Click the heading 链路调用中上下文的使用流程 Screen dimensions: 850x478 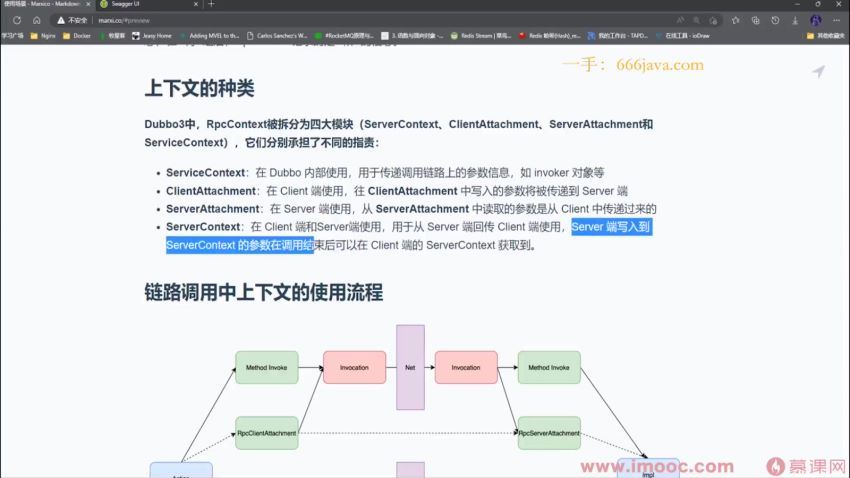(263, 293)
